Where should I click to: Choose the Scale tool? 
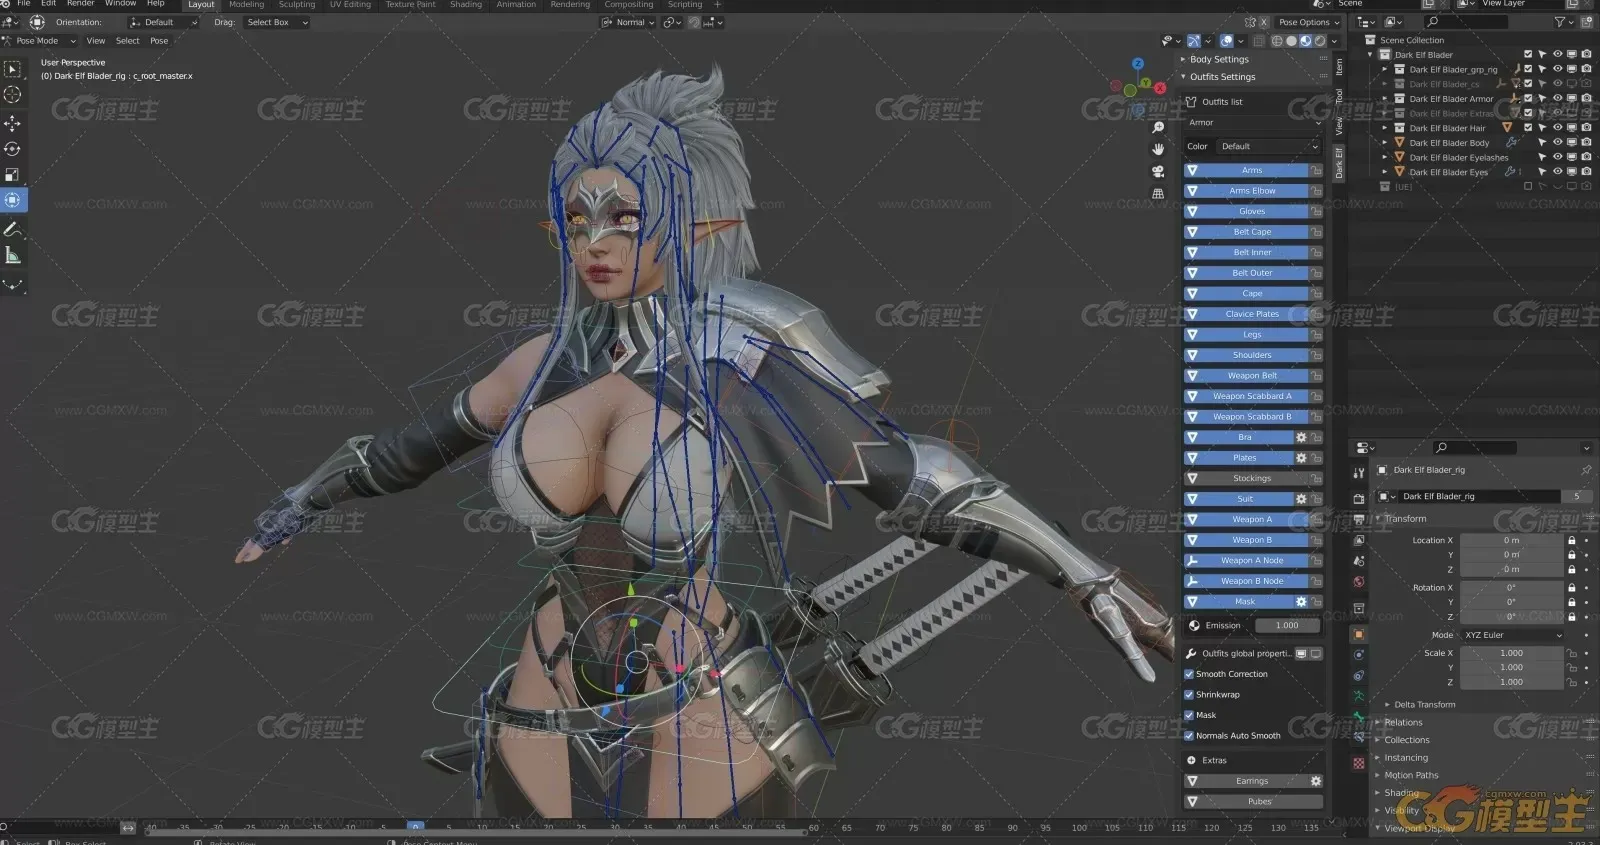tap(12, 175)
